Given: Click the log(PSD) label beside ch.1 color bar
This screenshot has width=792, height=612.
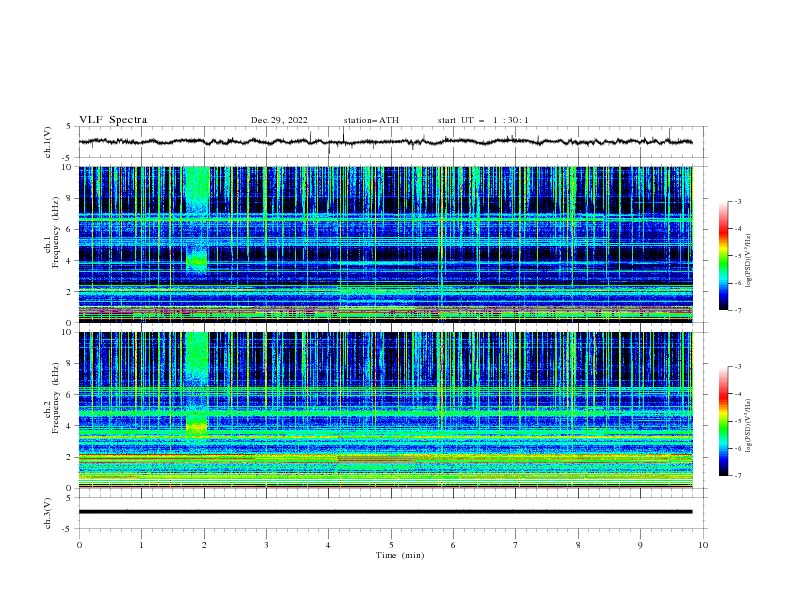Looking at the screenshot, I should [749, 261].
